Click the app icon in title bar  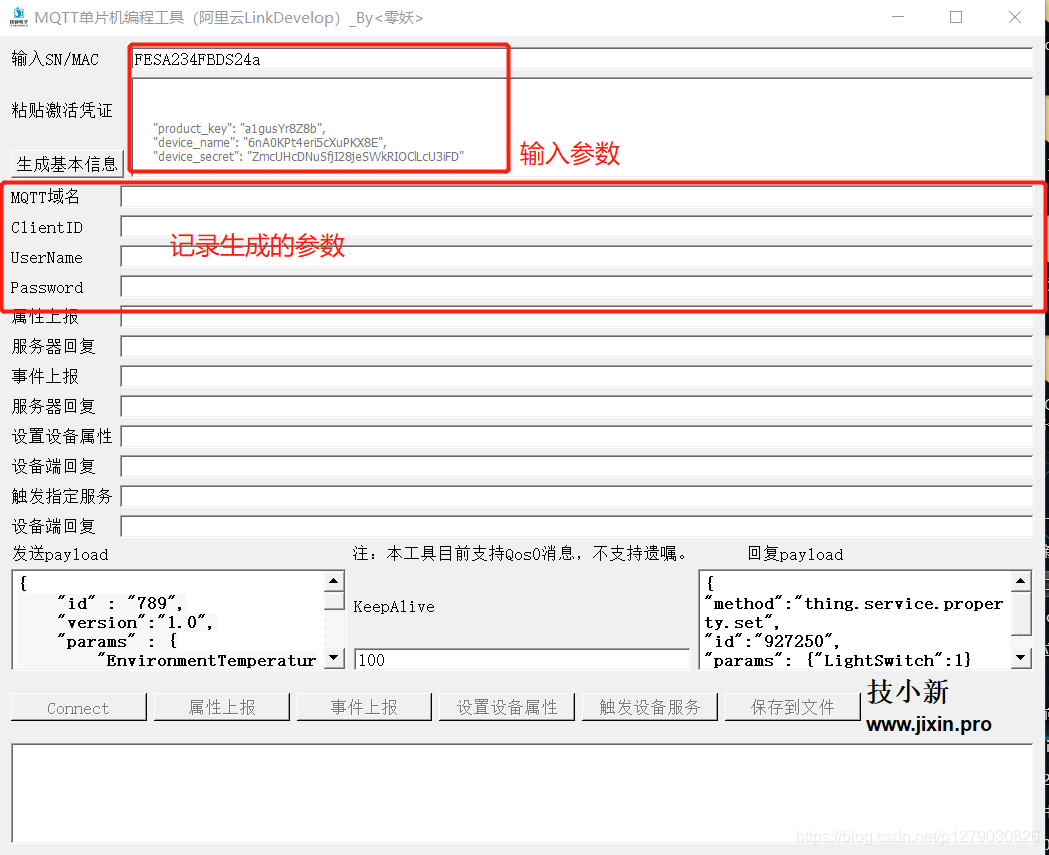(x=18, y=17)
